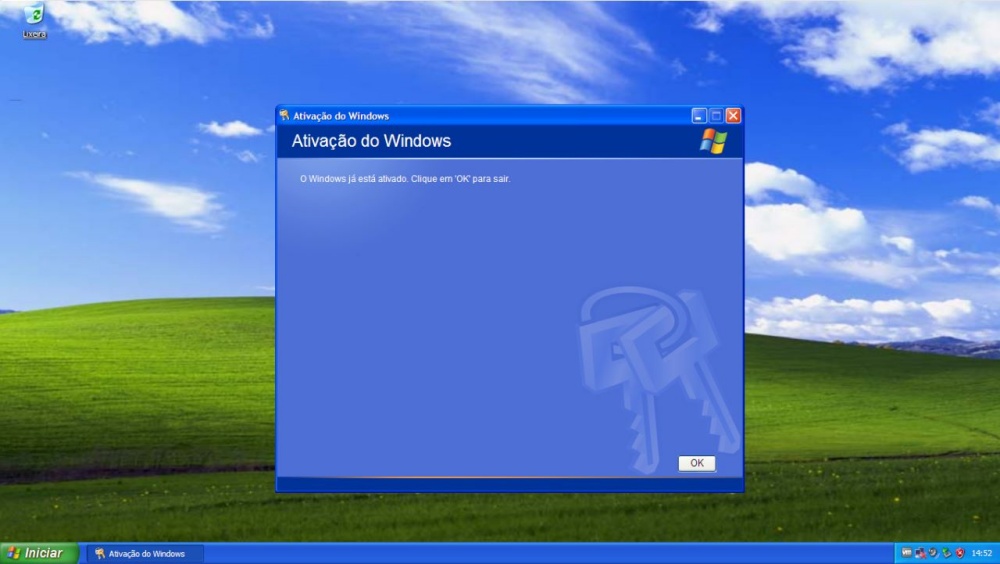Open the Iniciar start menu
Screen dimensions: 1000x564
coord(39,553)
